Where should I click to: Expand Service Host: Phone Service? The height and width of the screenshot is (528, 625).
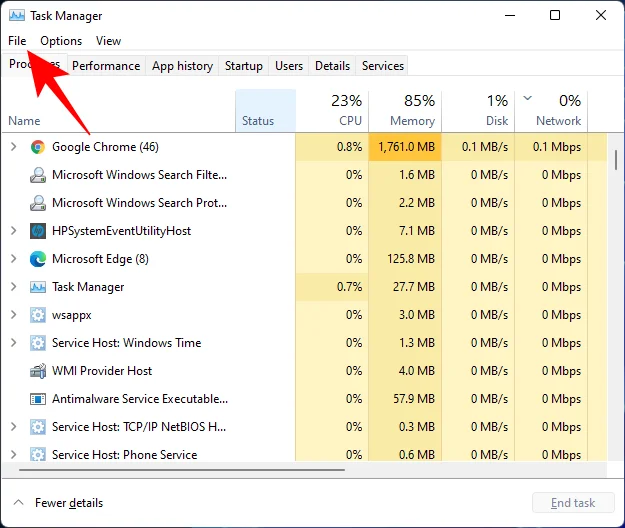[14, 454]
